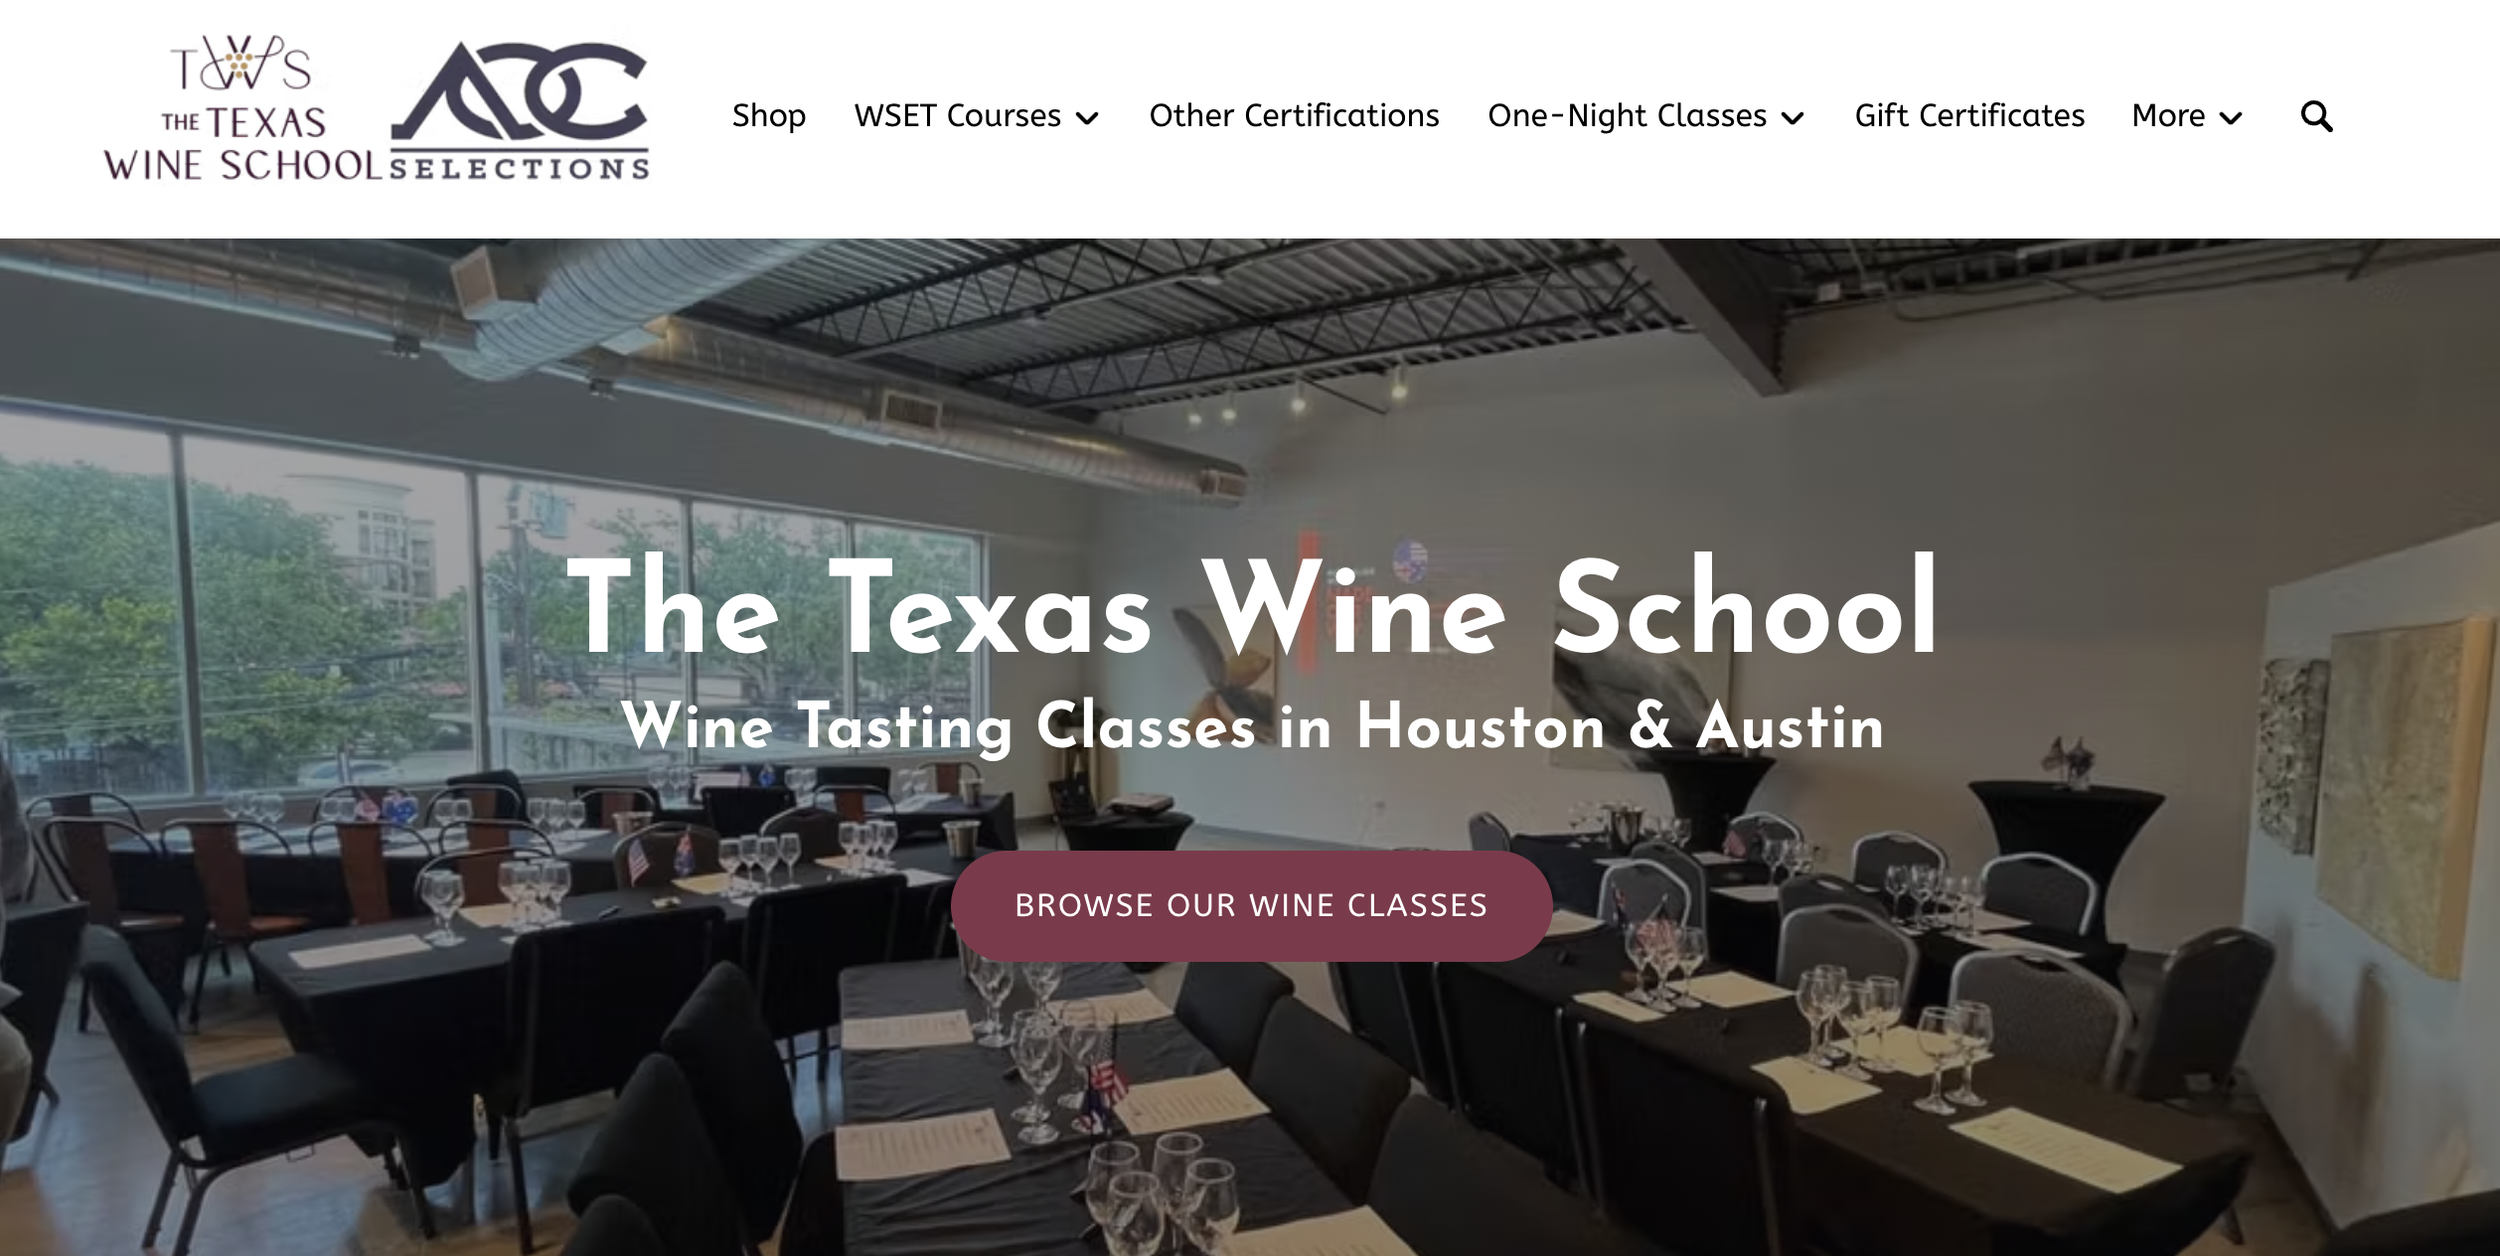Expand the One-Night Classes chevron arrow

pyautogui.click(x=1793, y=118)
